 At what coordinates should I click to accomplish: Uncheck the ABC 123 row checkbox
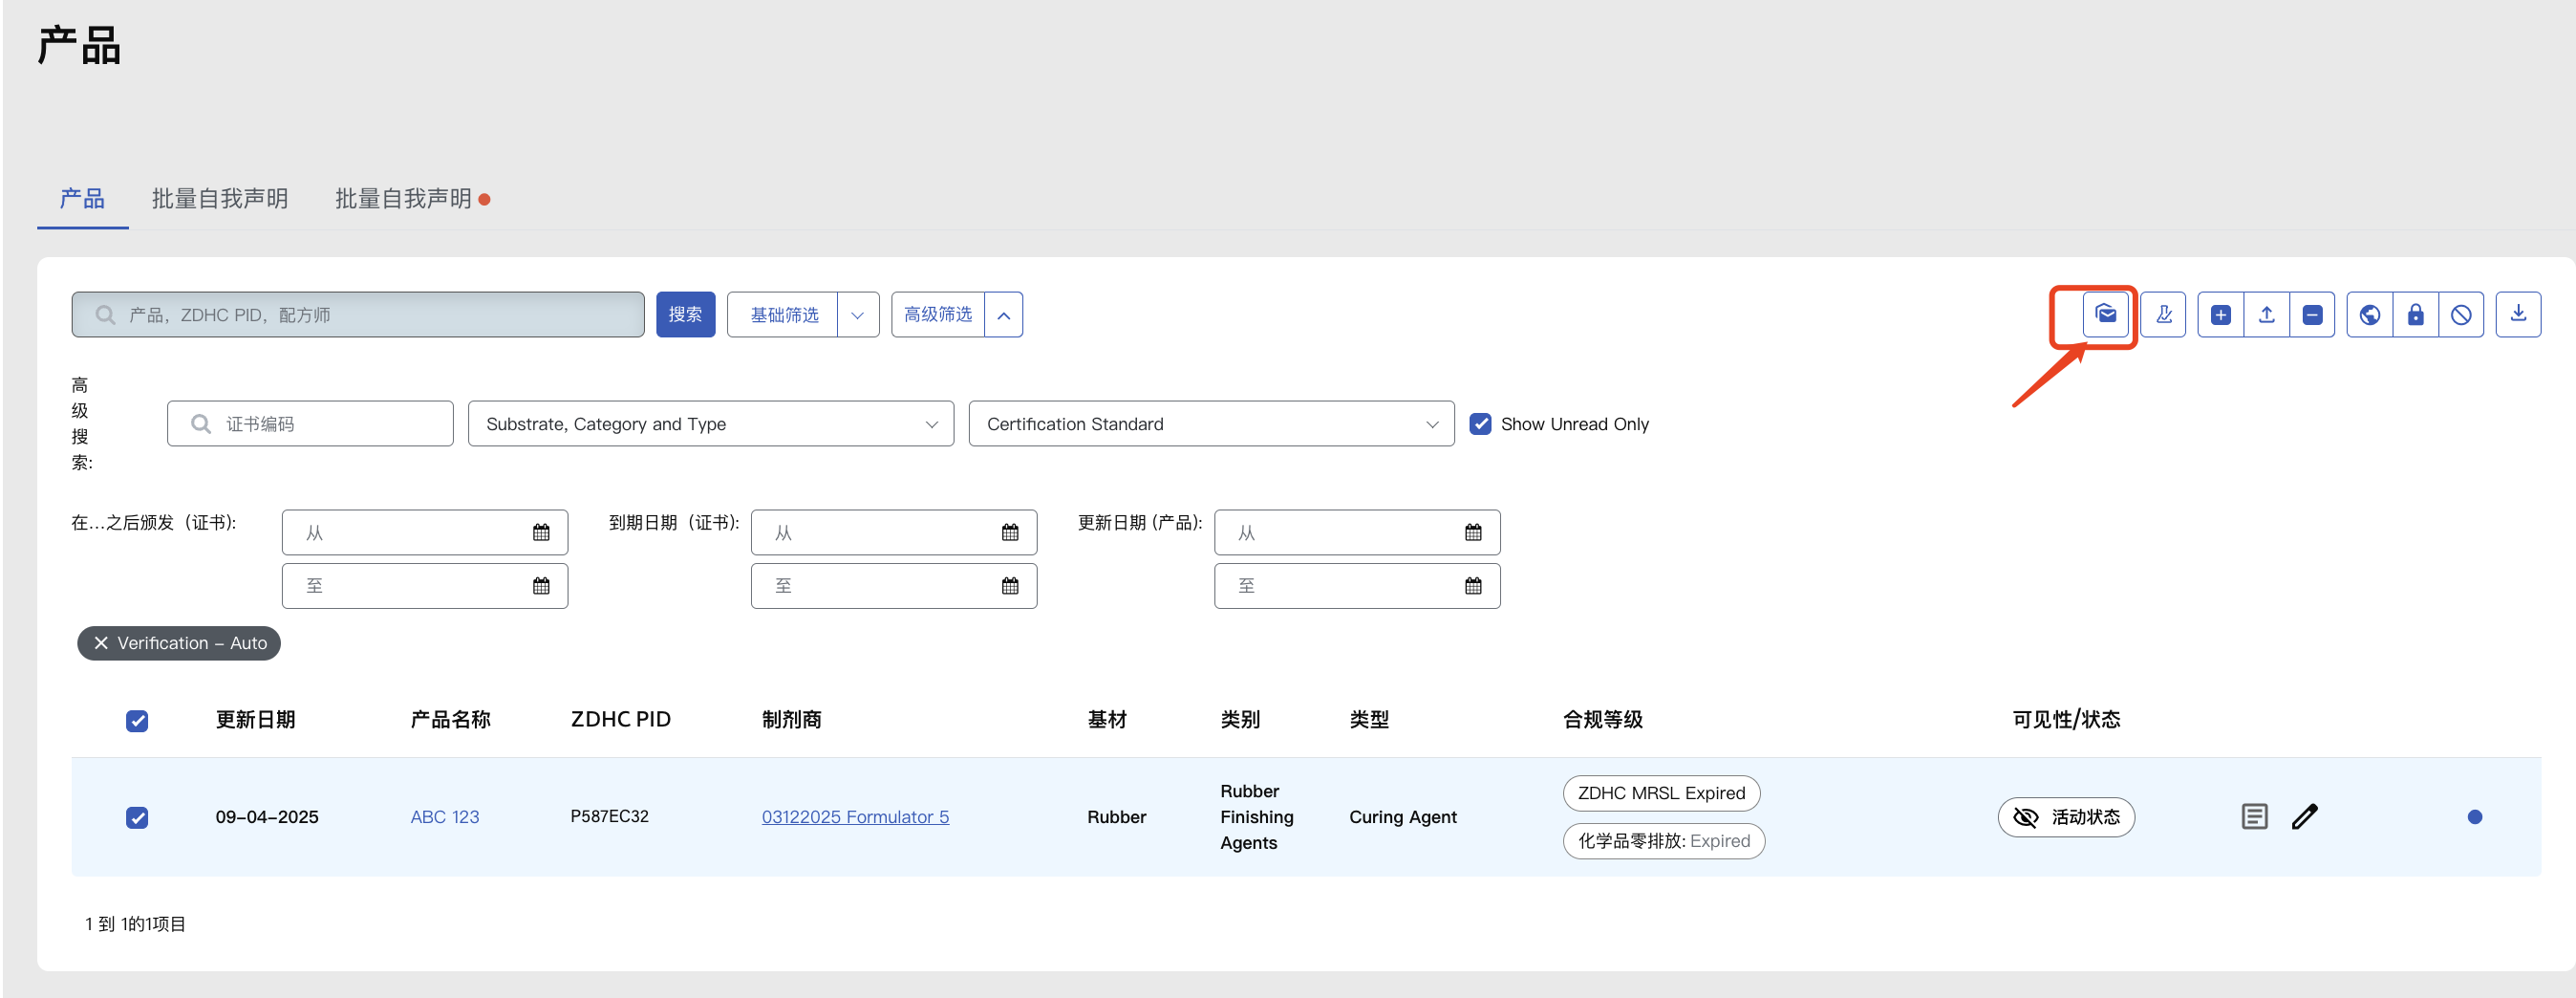137,817
